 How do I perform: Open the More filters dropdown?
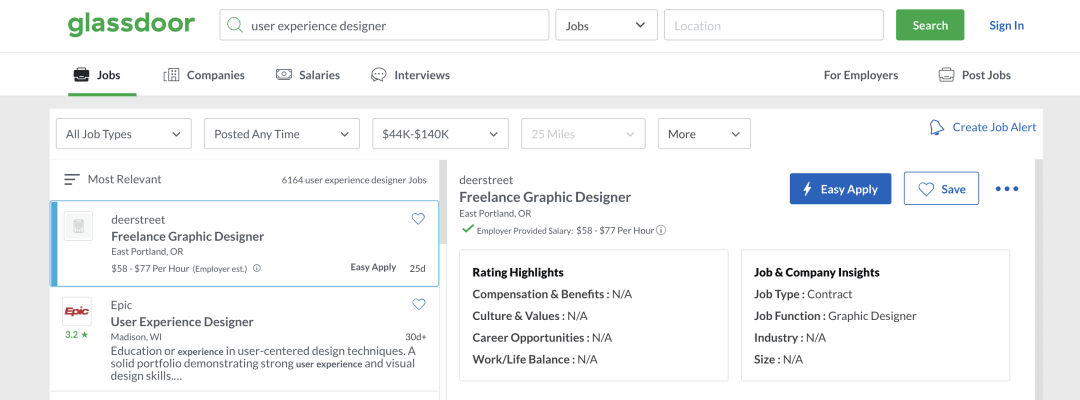[x=705, y=134]
